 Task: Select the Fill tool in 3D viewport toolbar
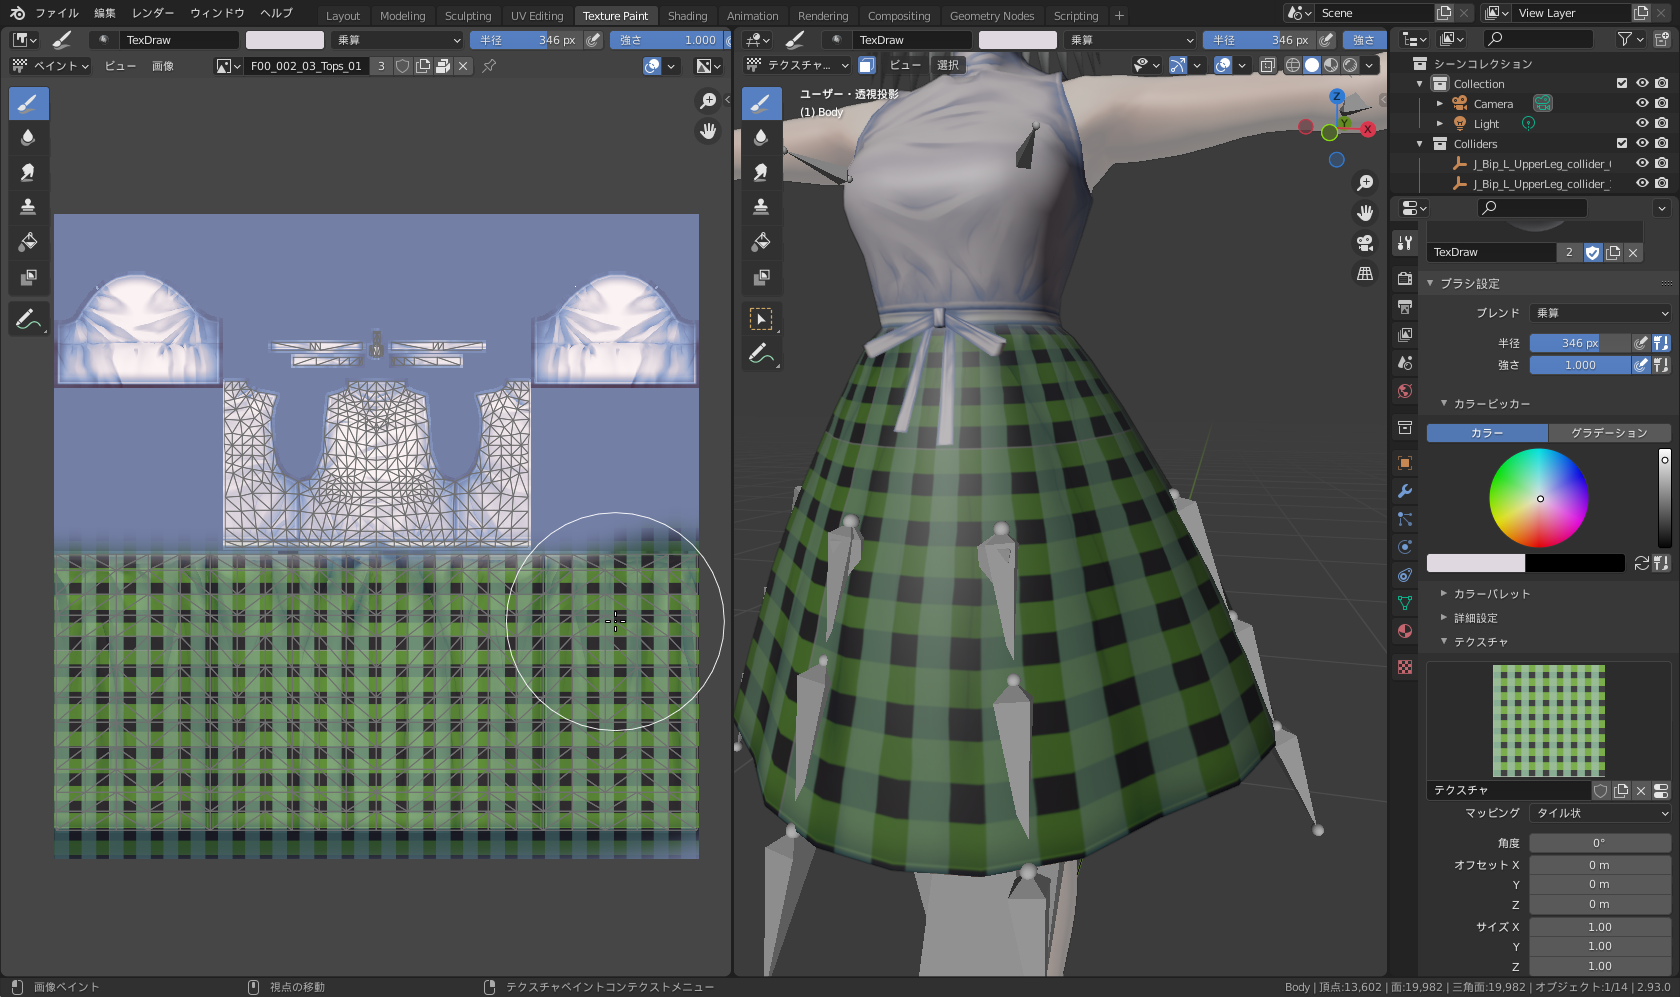(761, 242)
